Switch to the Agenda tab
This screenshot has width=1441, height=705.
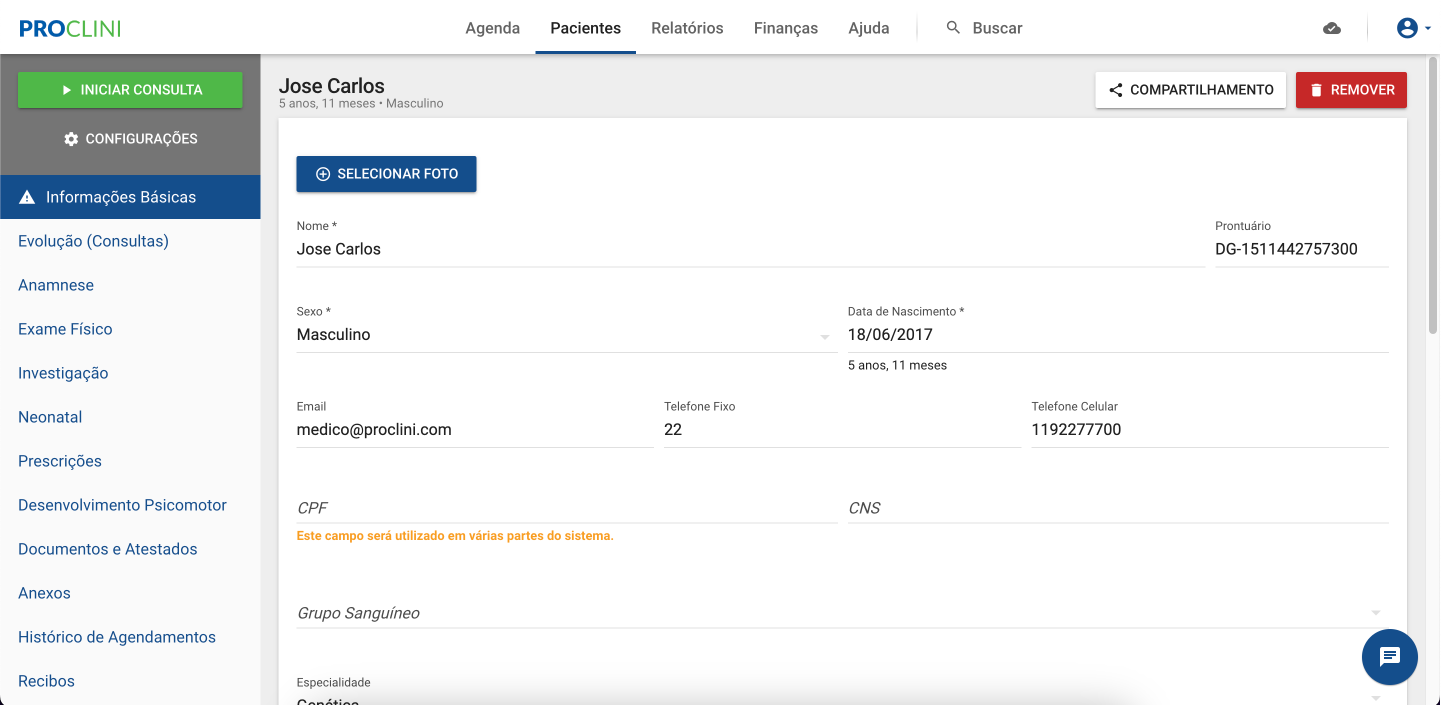pos(492,28)
